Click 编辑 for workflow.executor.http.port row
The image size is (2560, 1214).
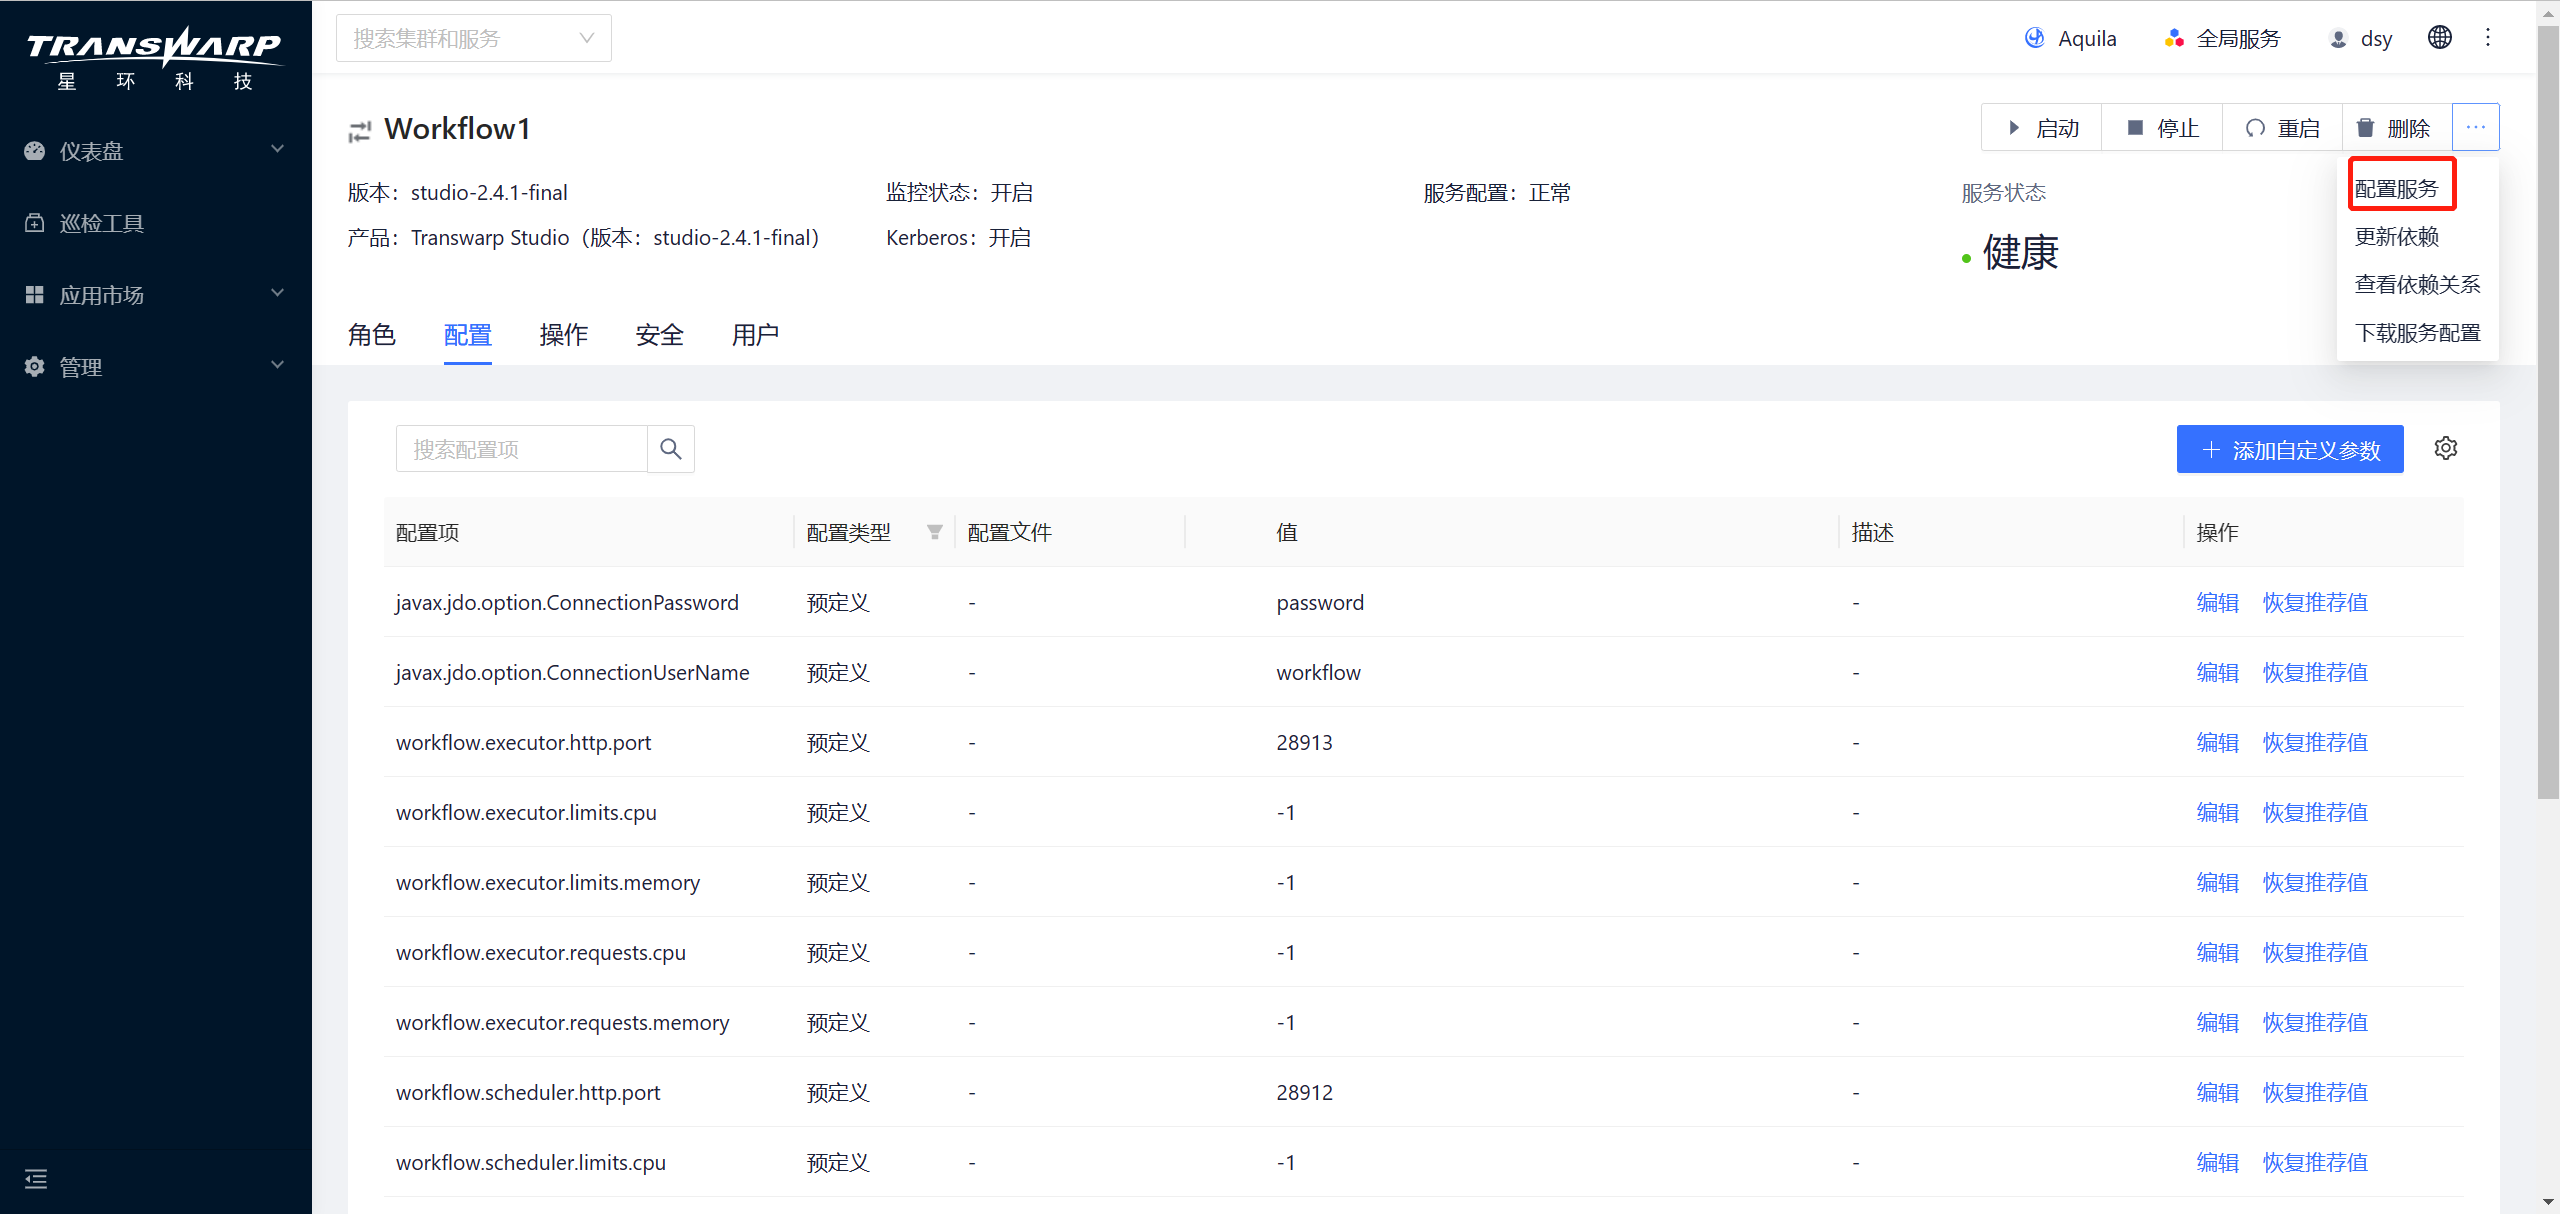point(2216,742)
